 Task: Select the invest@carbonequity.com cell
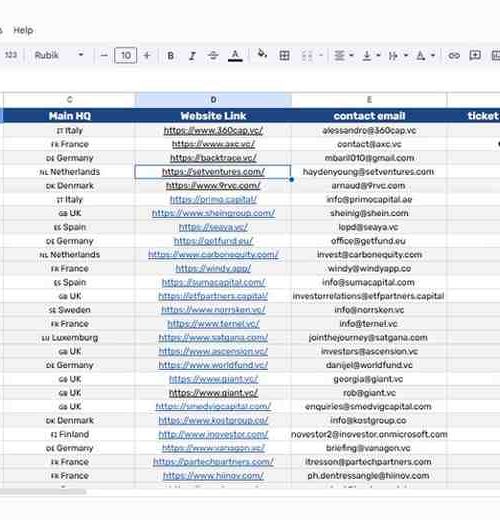369,255
